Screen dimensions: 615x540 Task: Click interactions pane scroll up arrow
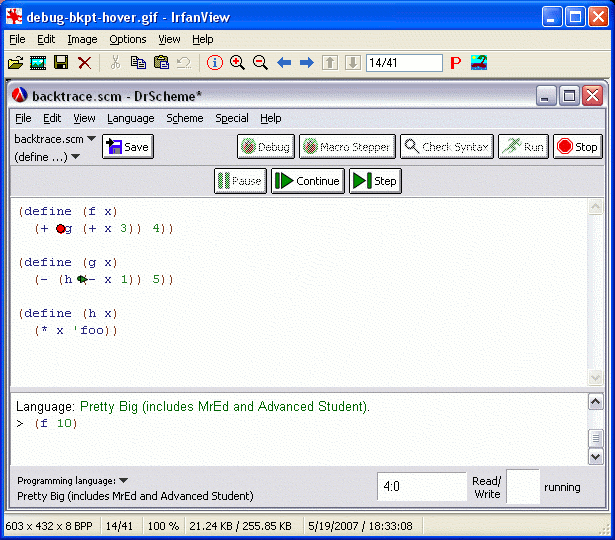coord(595,401)
